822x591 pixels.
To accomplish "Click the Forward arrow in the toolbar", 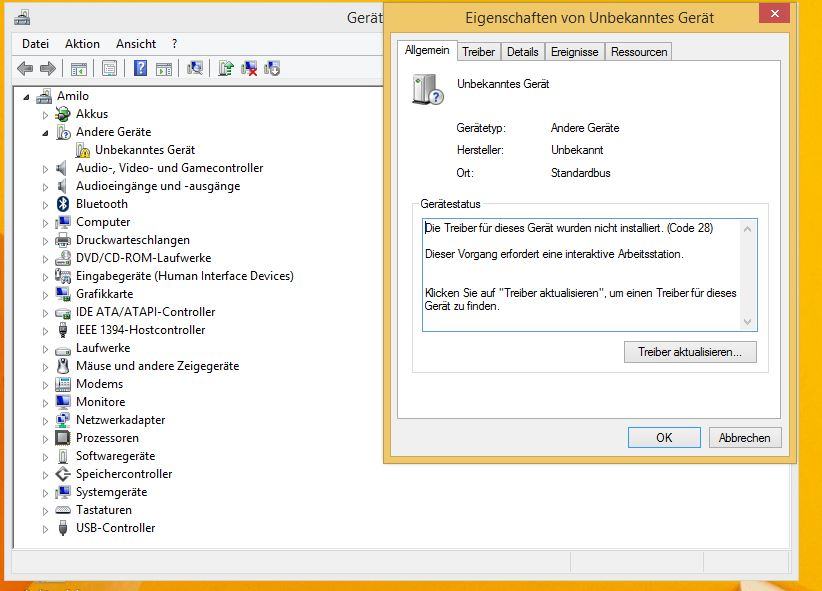I will click(x=48, y=68).
